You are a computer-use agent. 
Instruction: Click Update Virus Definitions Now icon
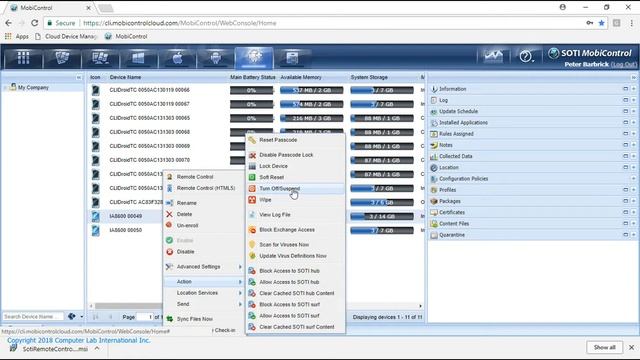[252, 256]
